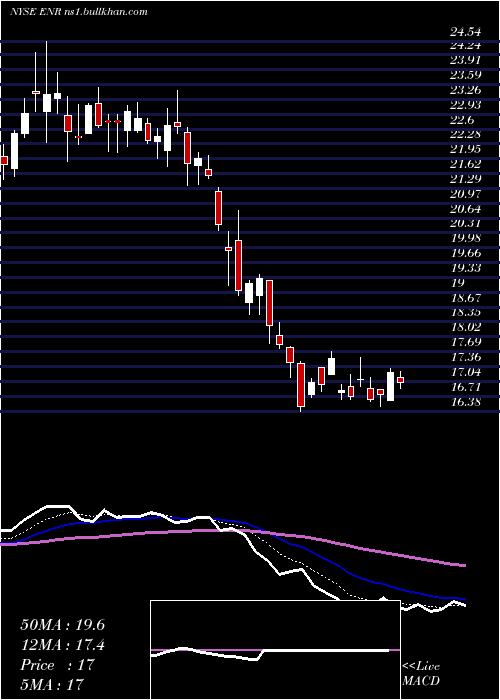Click the 23.26 price axis label
The image size is (500, 700).
[x=466, y=90]
